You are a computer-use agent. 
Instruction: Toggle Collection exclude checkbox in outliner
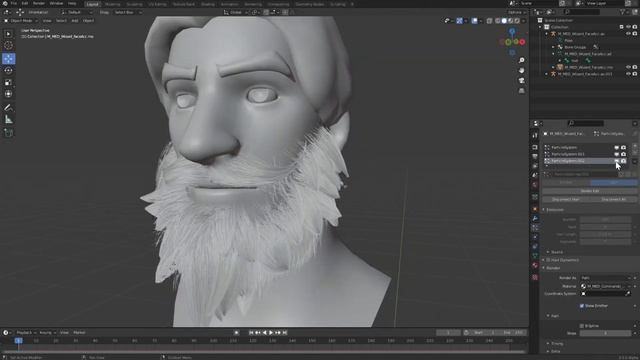coord(621,27)
